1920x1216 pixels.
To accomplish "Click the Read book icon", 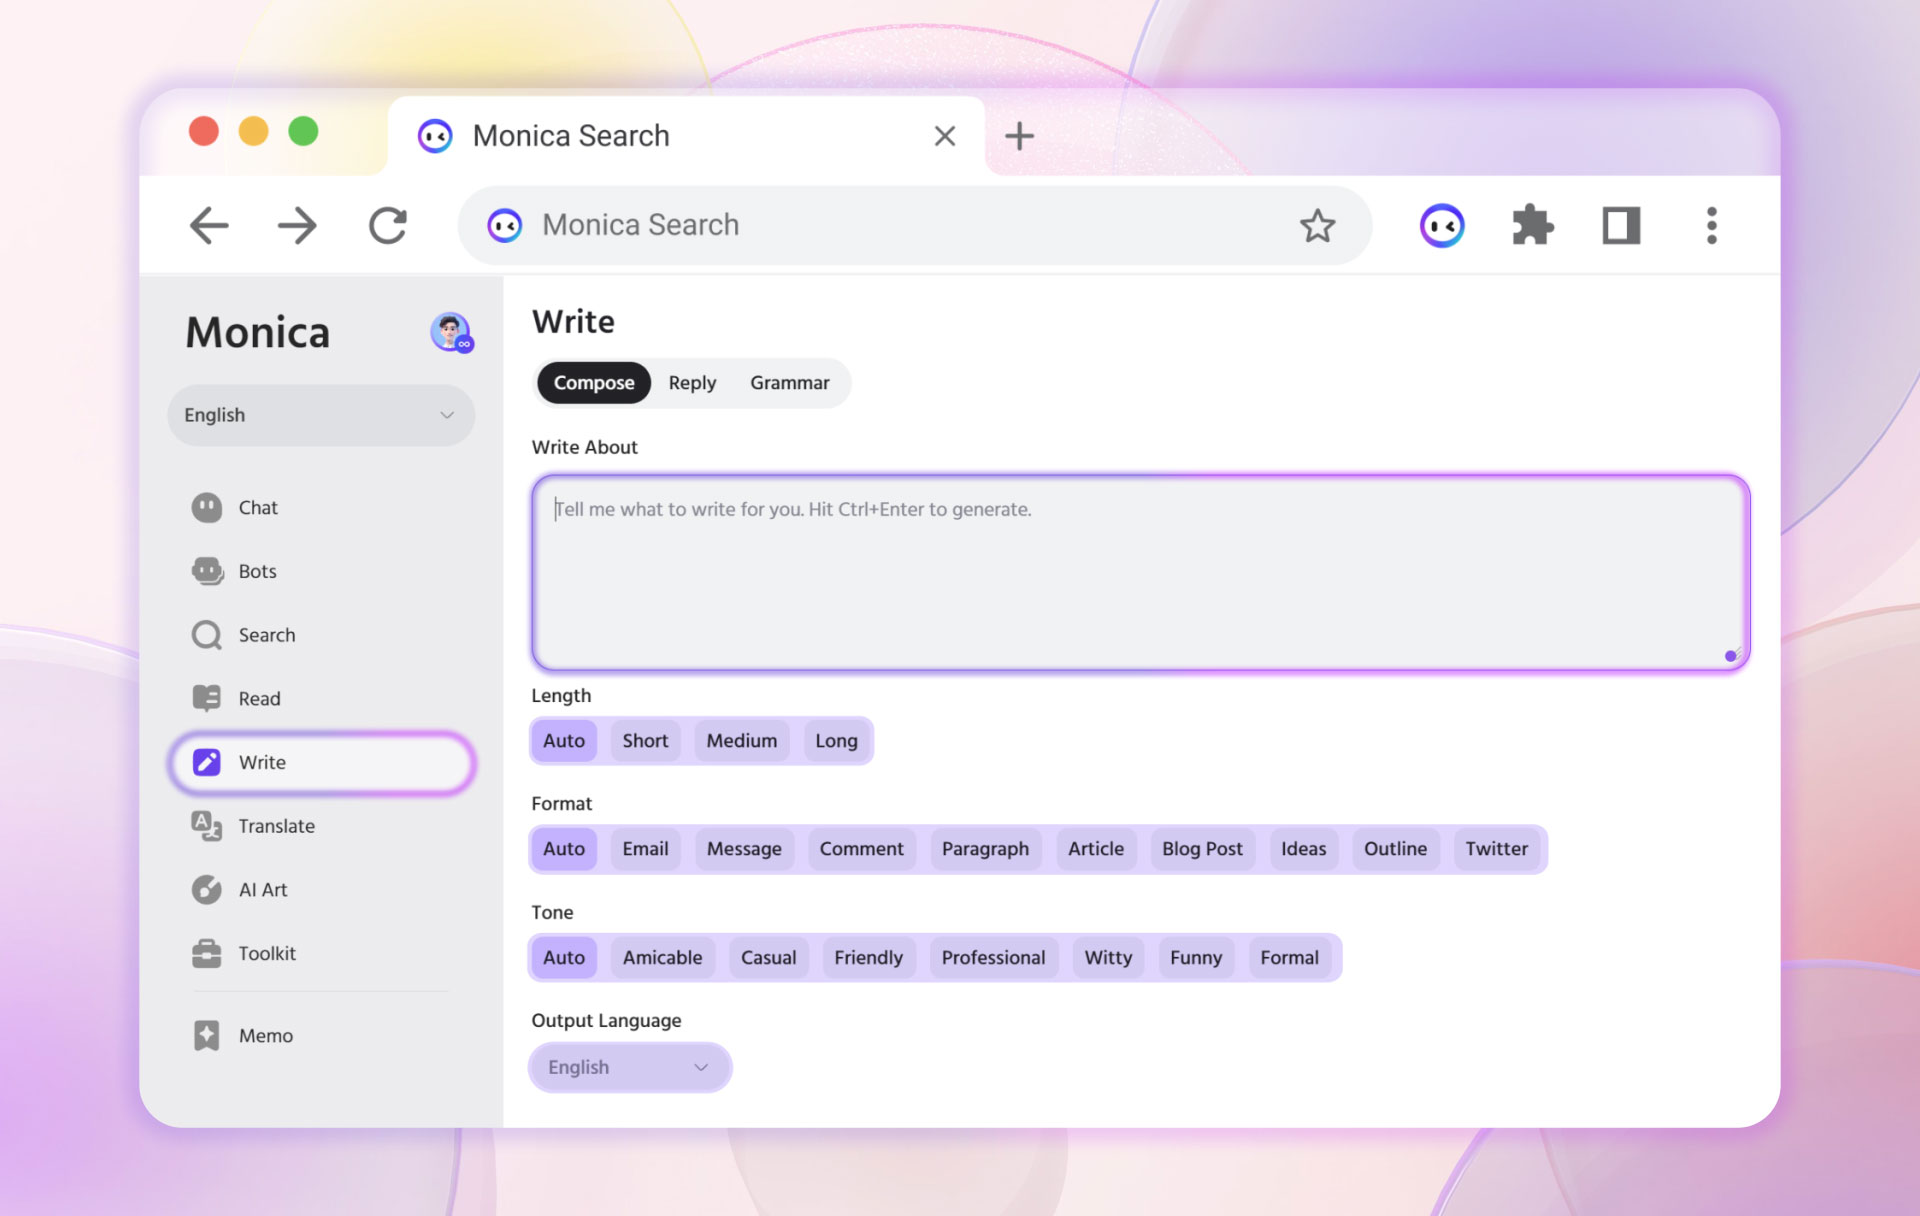I will point(207,698).
